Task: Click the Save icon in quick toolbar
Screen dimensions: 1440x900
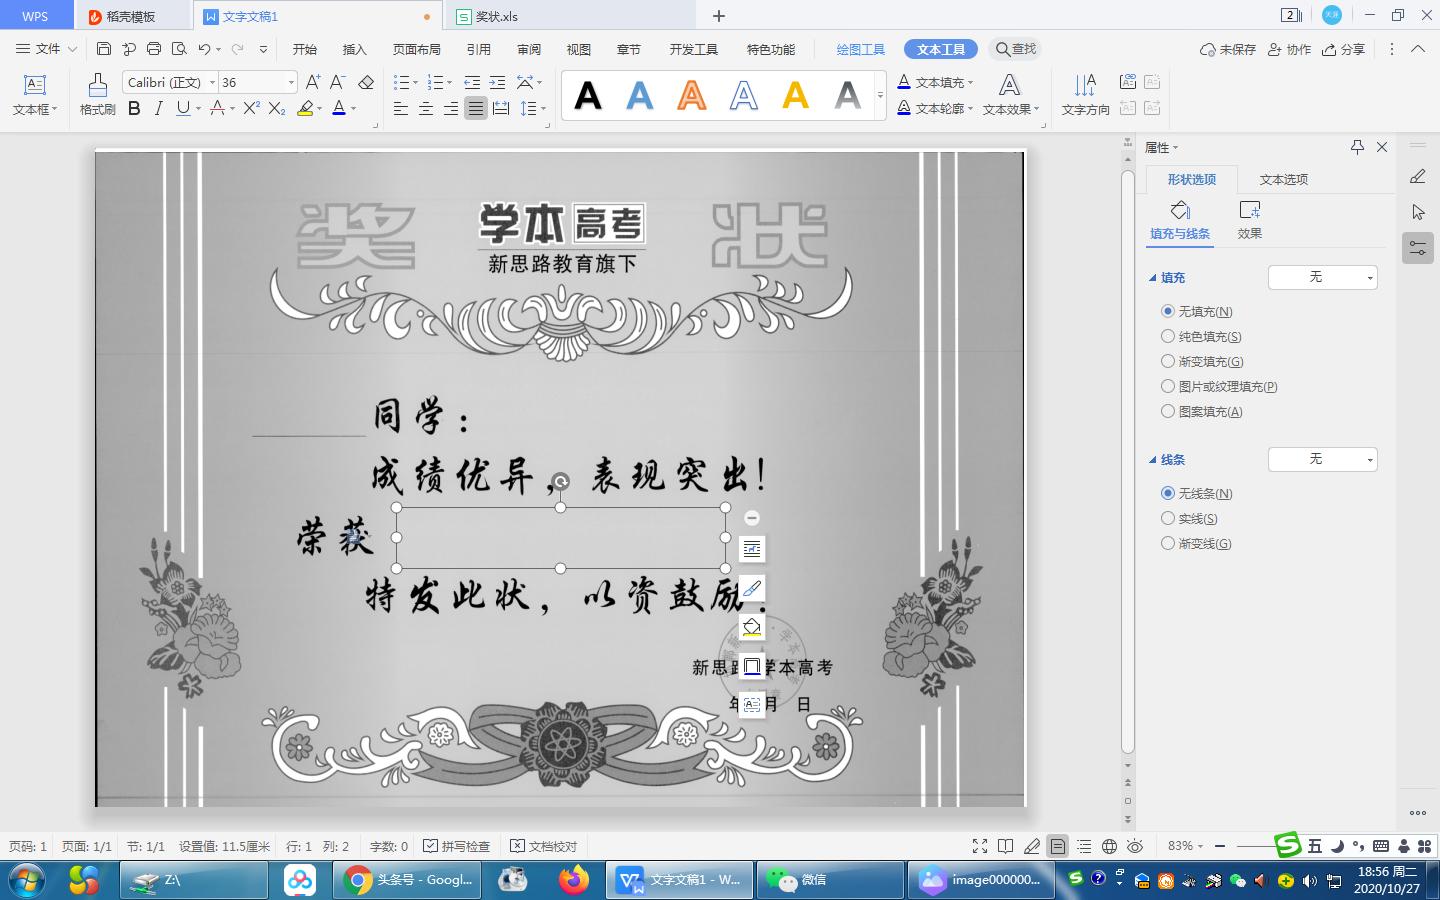Action: (x=104, y=49)
